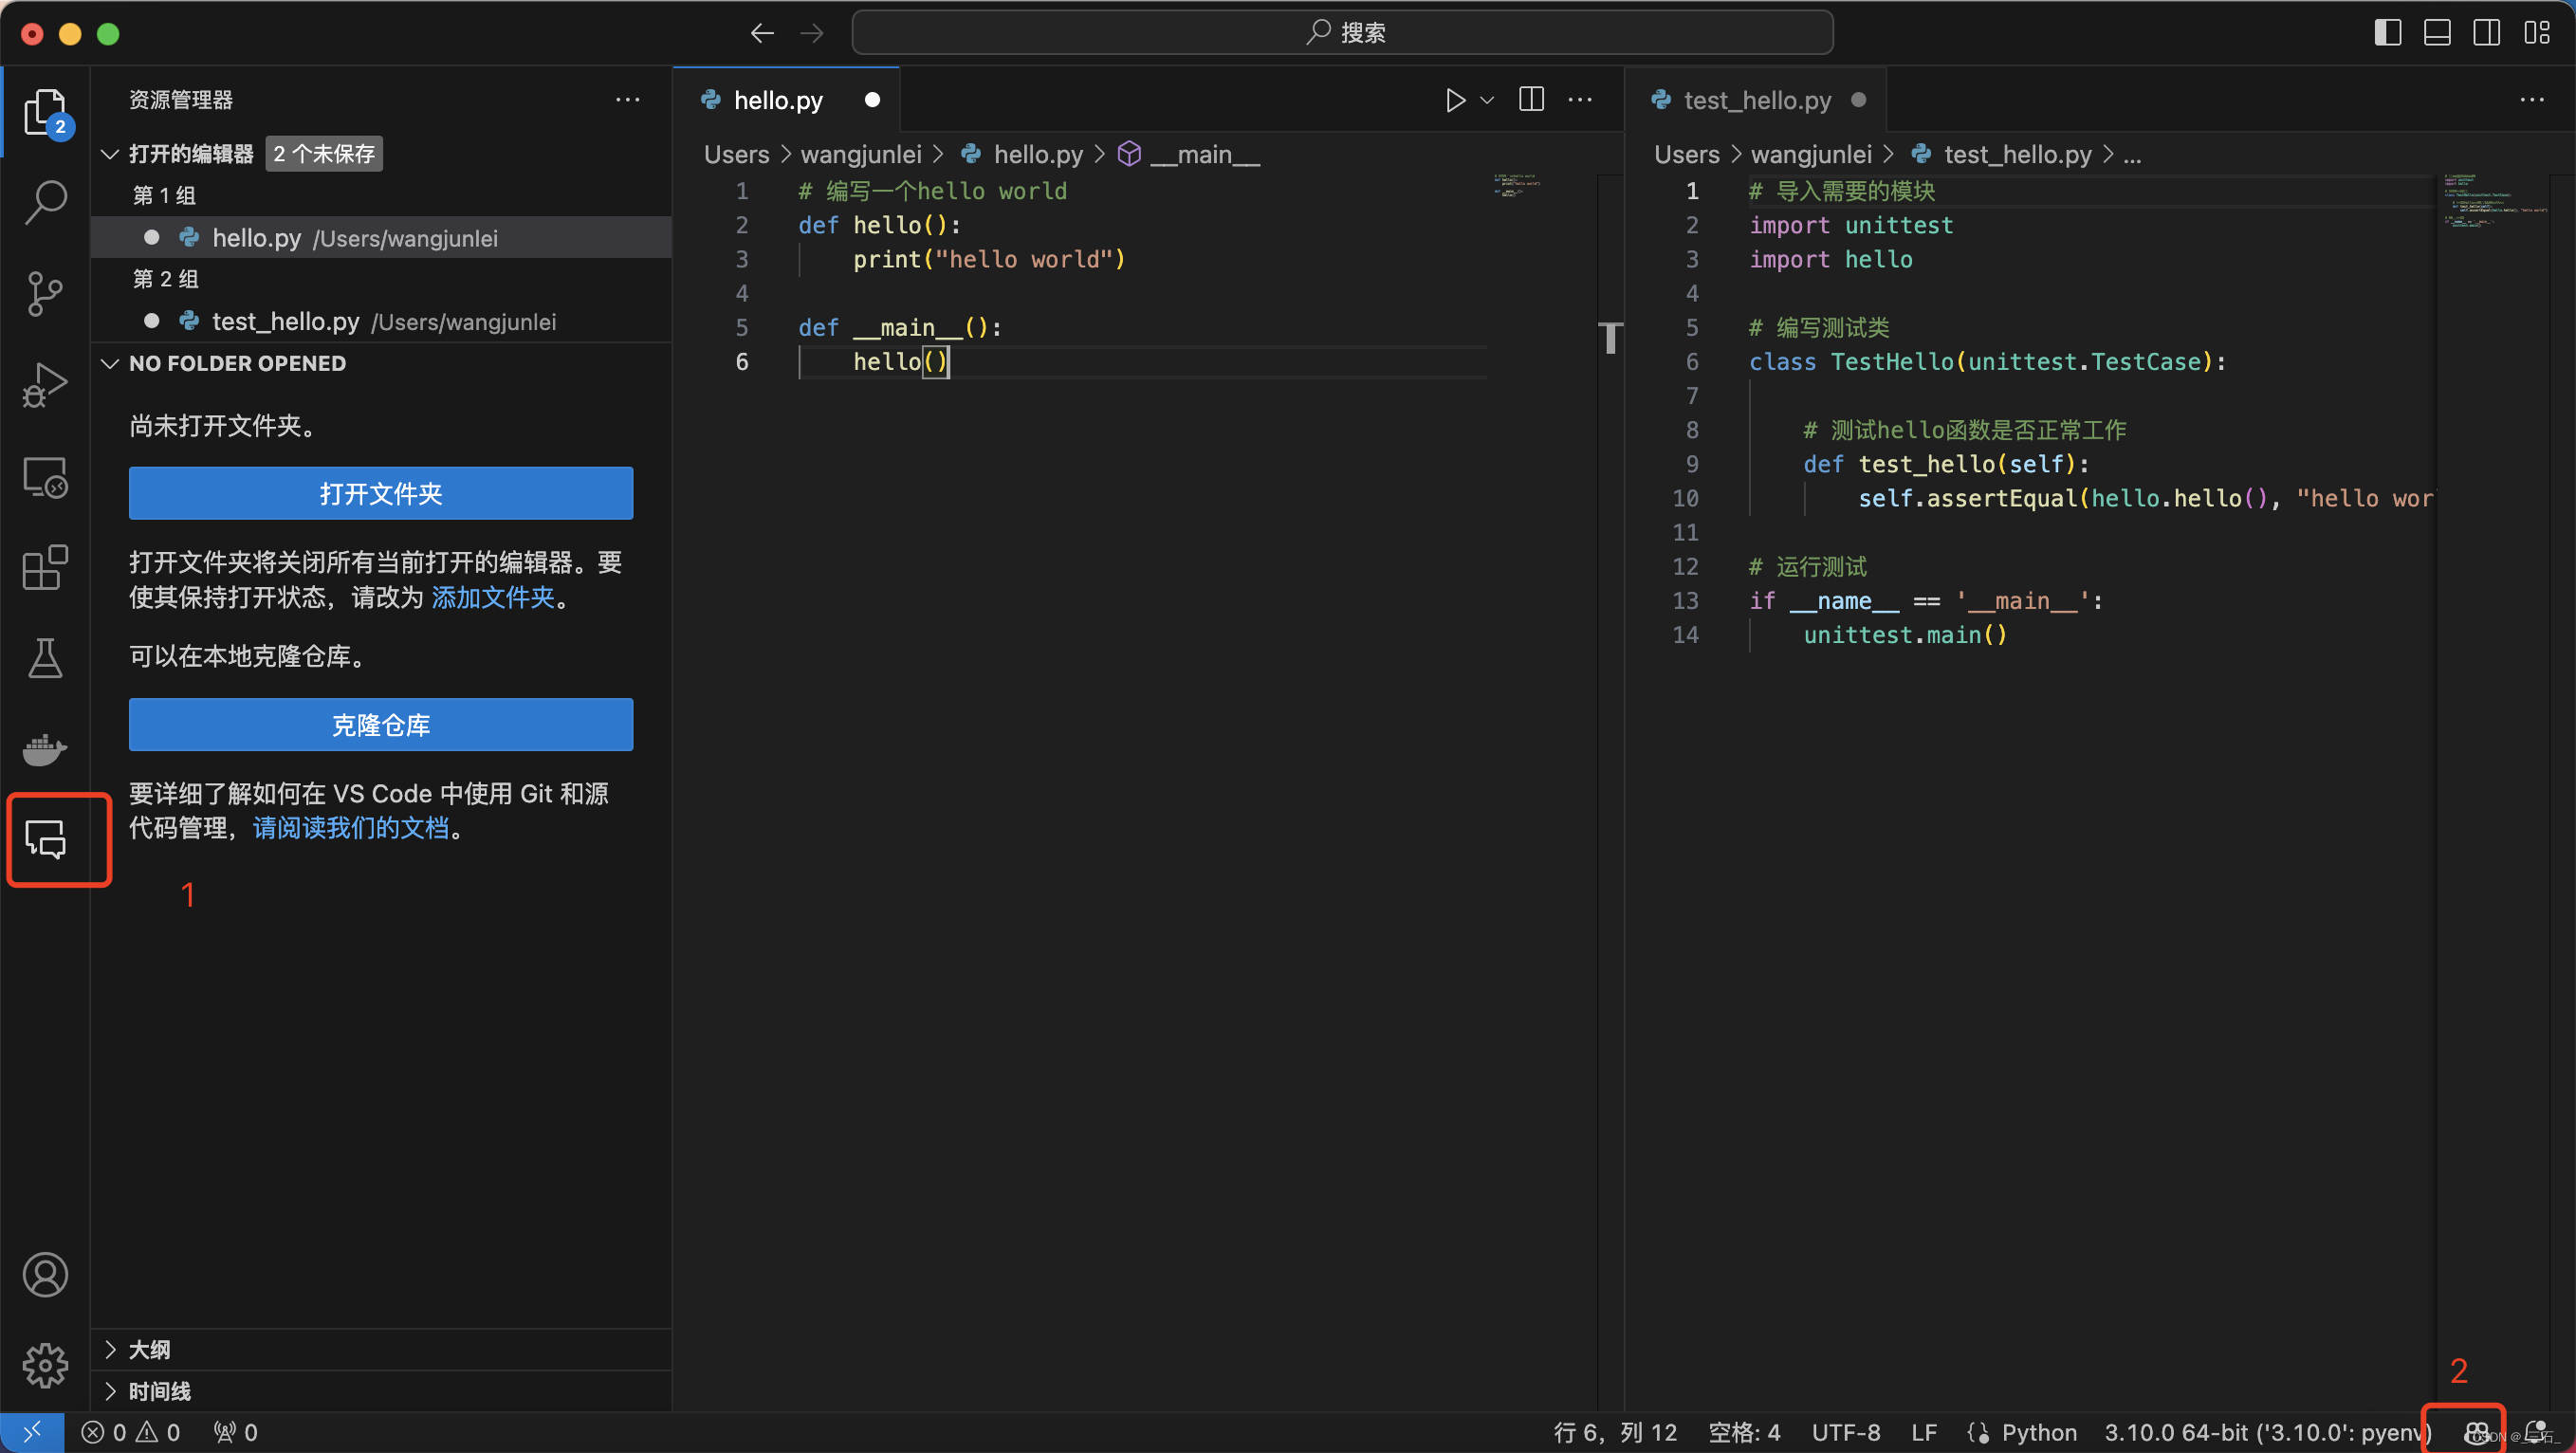The height and width of the screenshot is (1453, 2576).
Task: Select hello.py in open editors list
Action: click(x=256, y=238)
